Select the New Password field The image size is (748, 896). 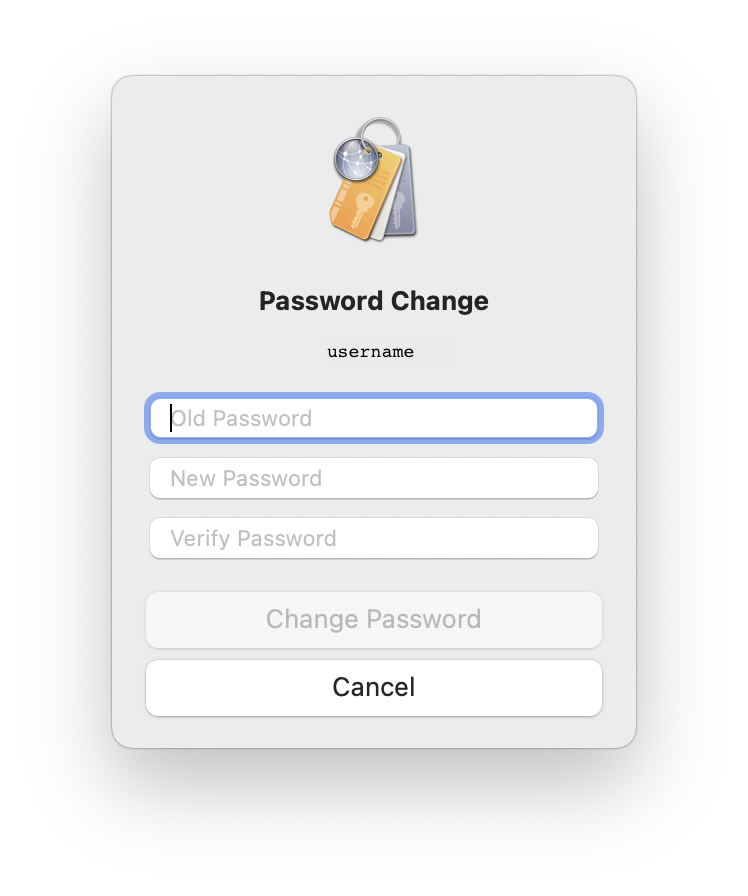pos(374,478)
